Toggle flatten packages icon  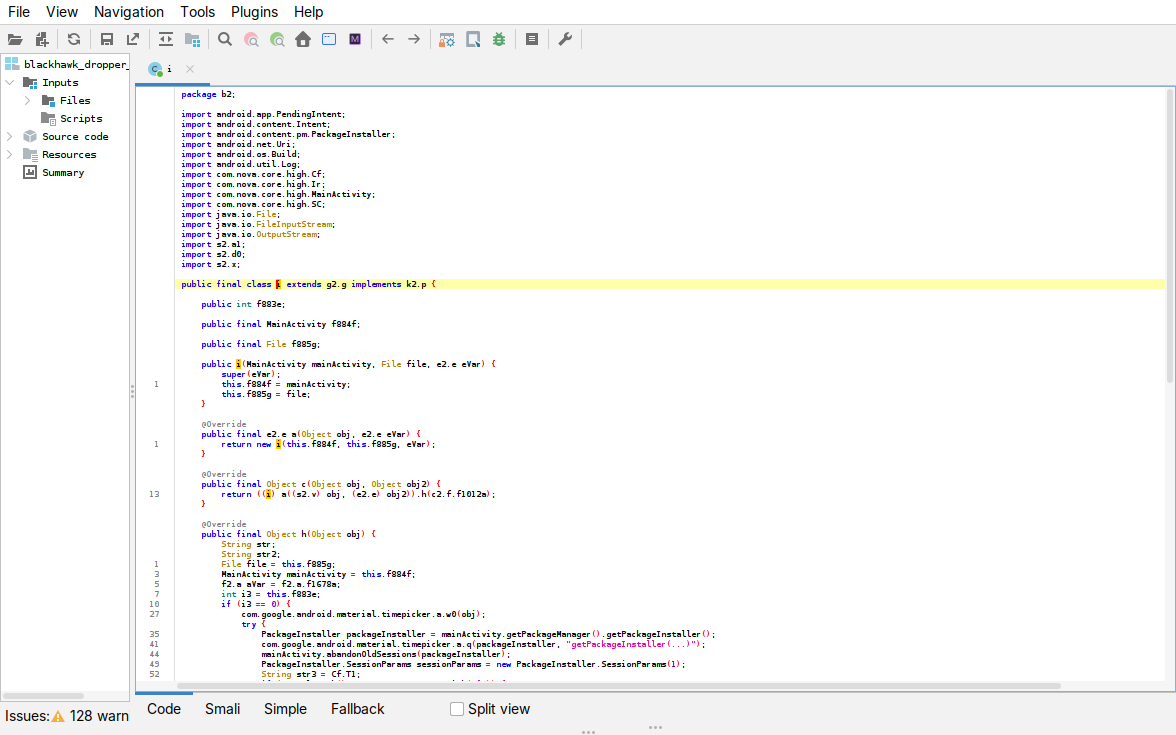pos(192,40)
